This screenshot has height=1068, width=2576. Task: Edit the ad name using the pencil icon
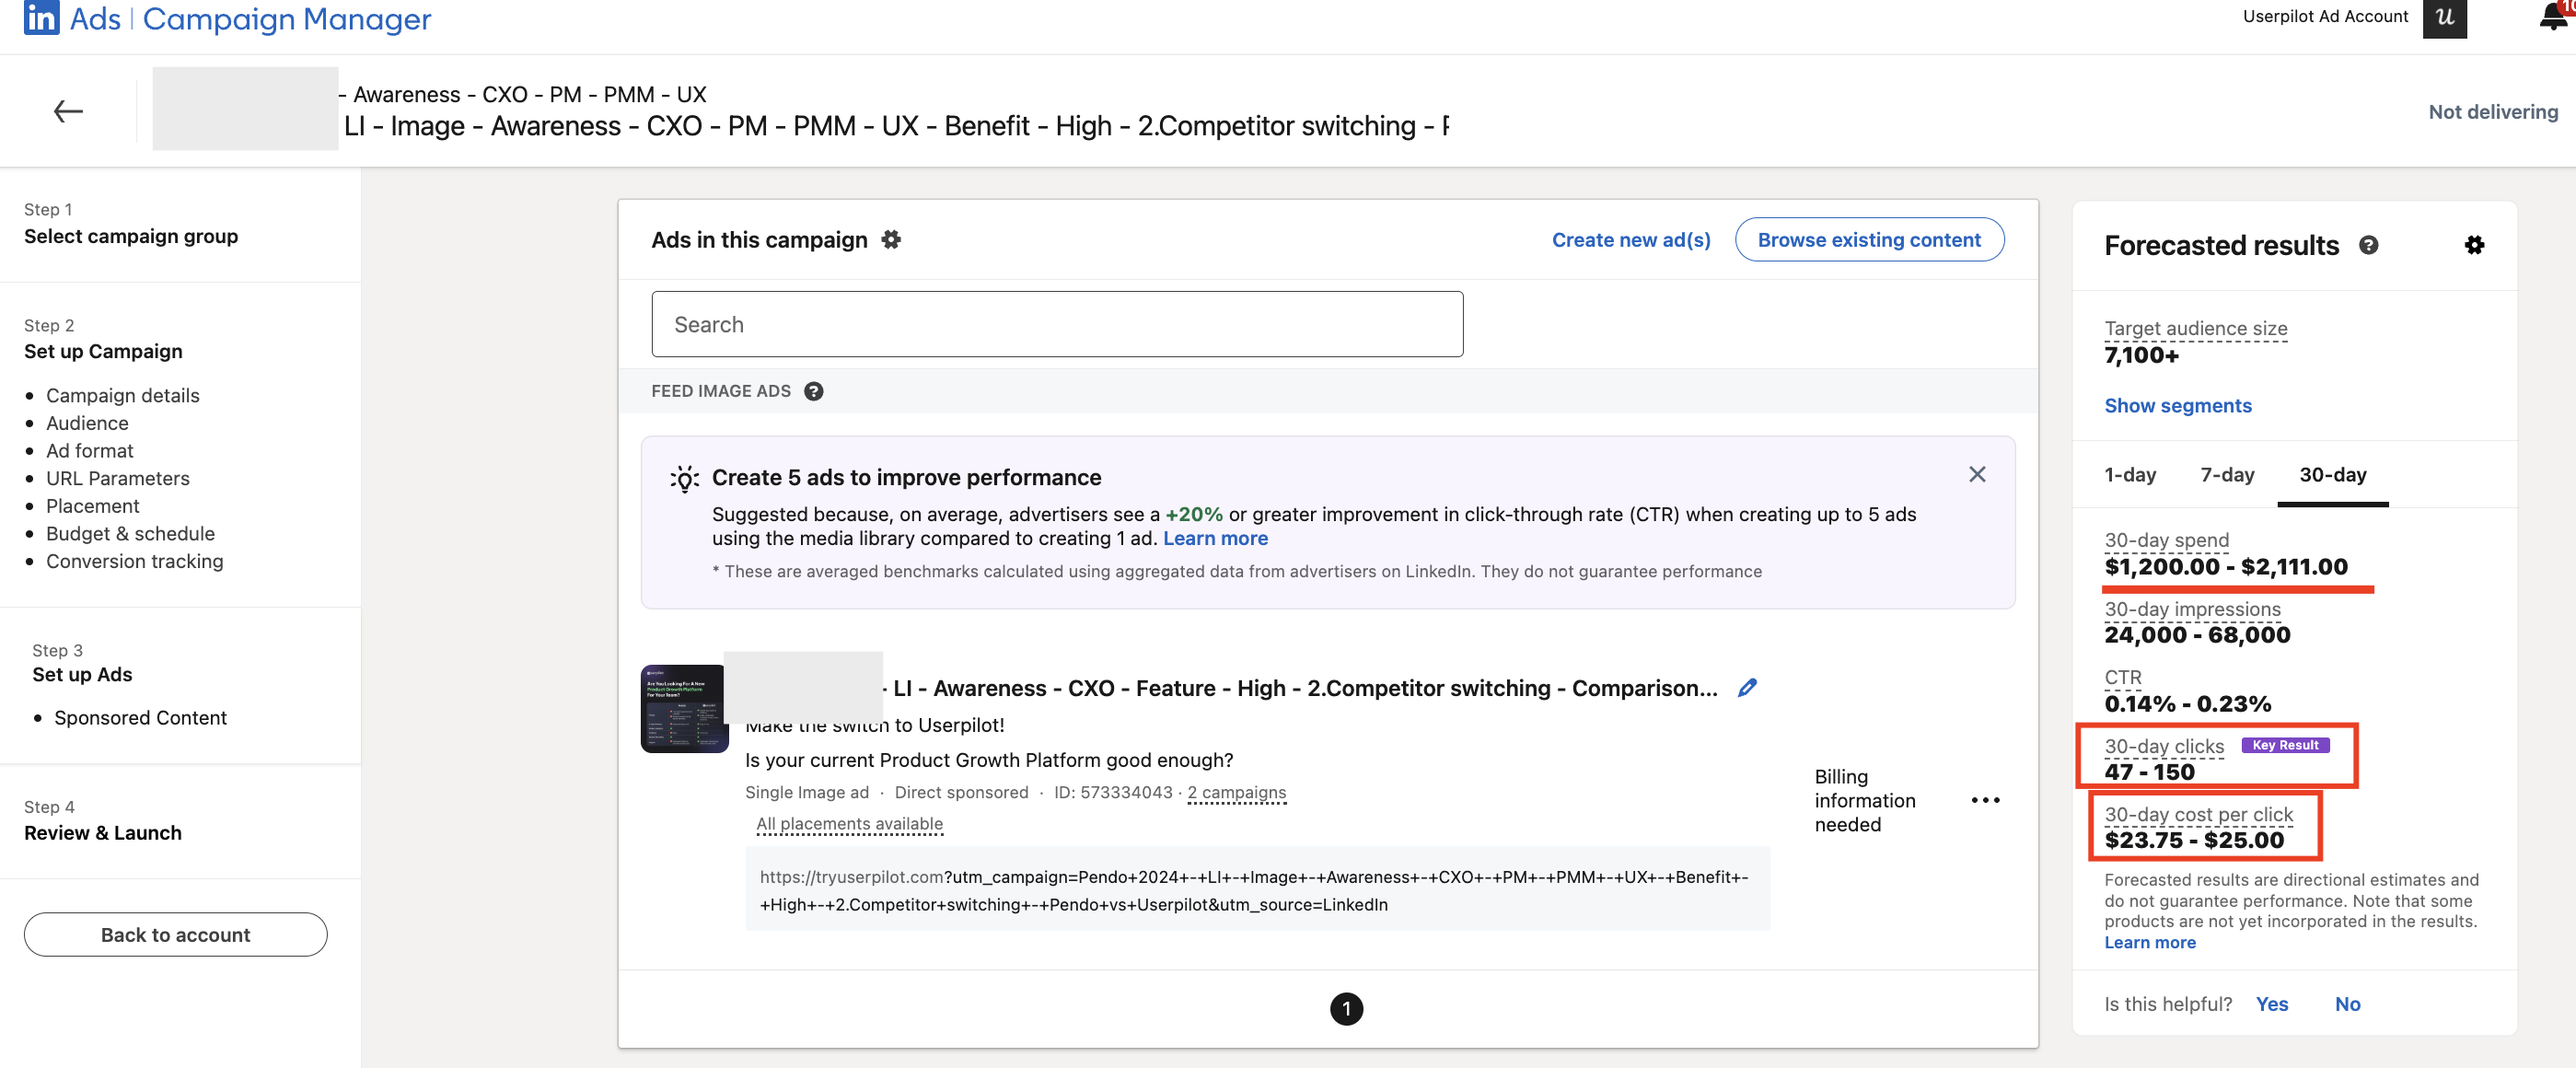[1747, 687]
